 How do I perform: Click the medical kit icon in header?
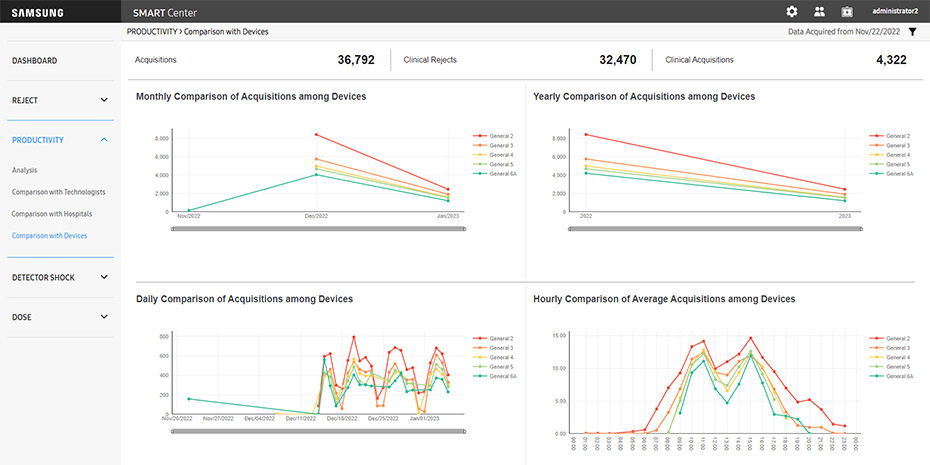[x=847, y=11]
